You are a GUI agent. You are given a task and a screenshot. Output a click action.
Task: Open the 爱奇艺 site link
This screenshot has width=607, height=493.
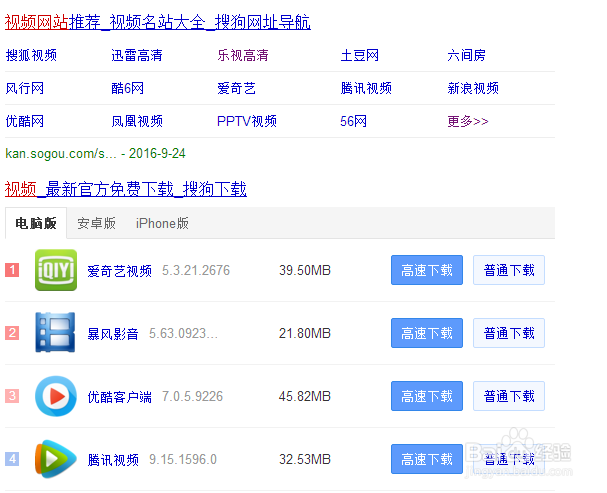[x=236, y=88]
